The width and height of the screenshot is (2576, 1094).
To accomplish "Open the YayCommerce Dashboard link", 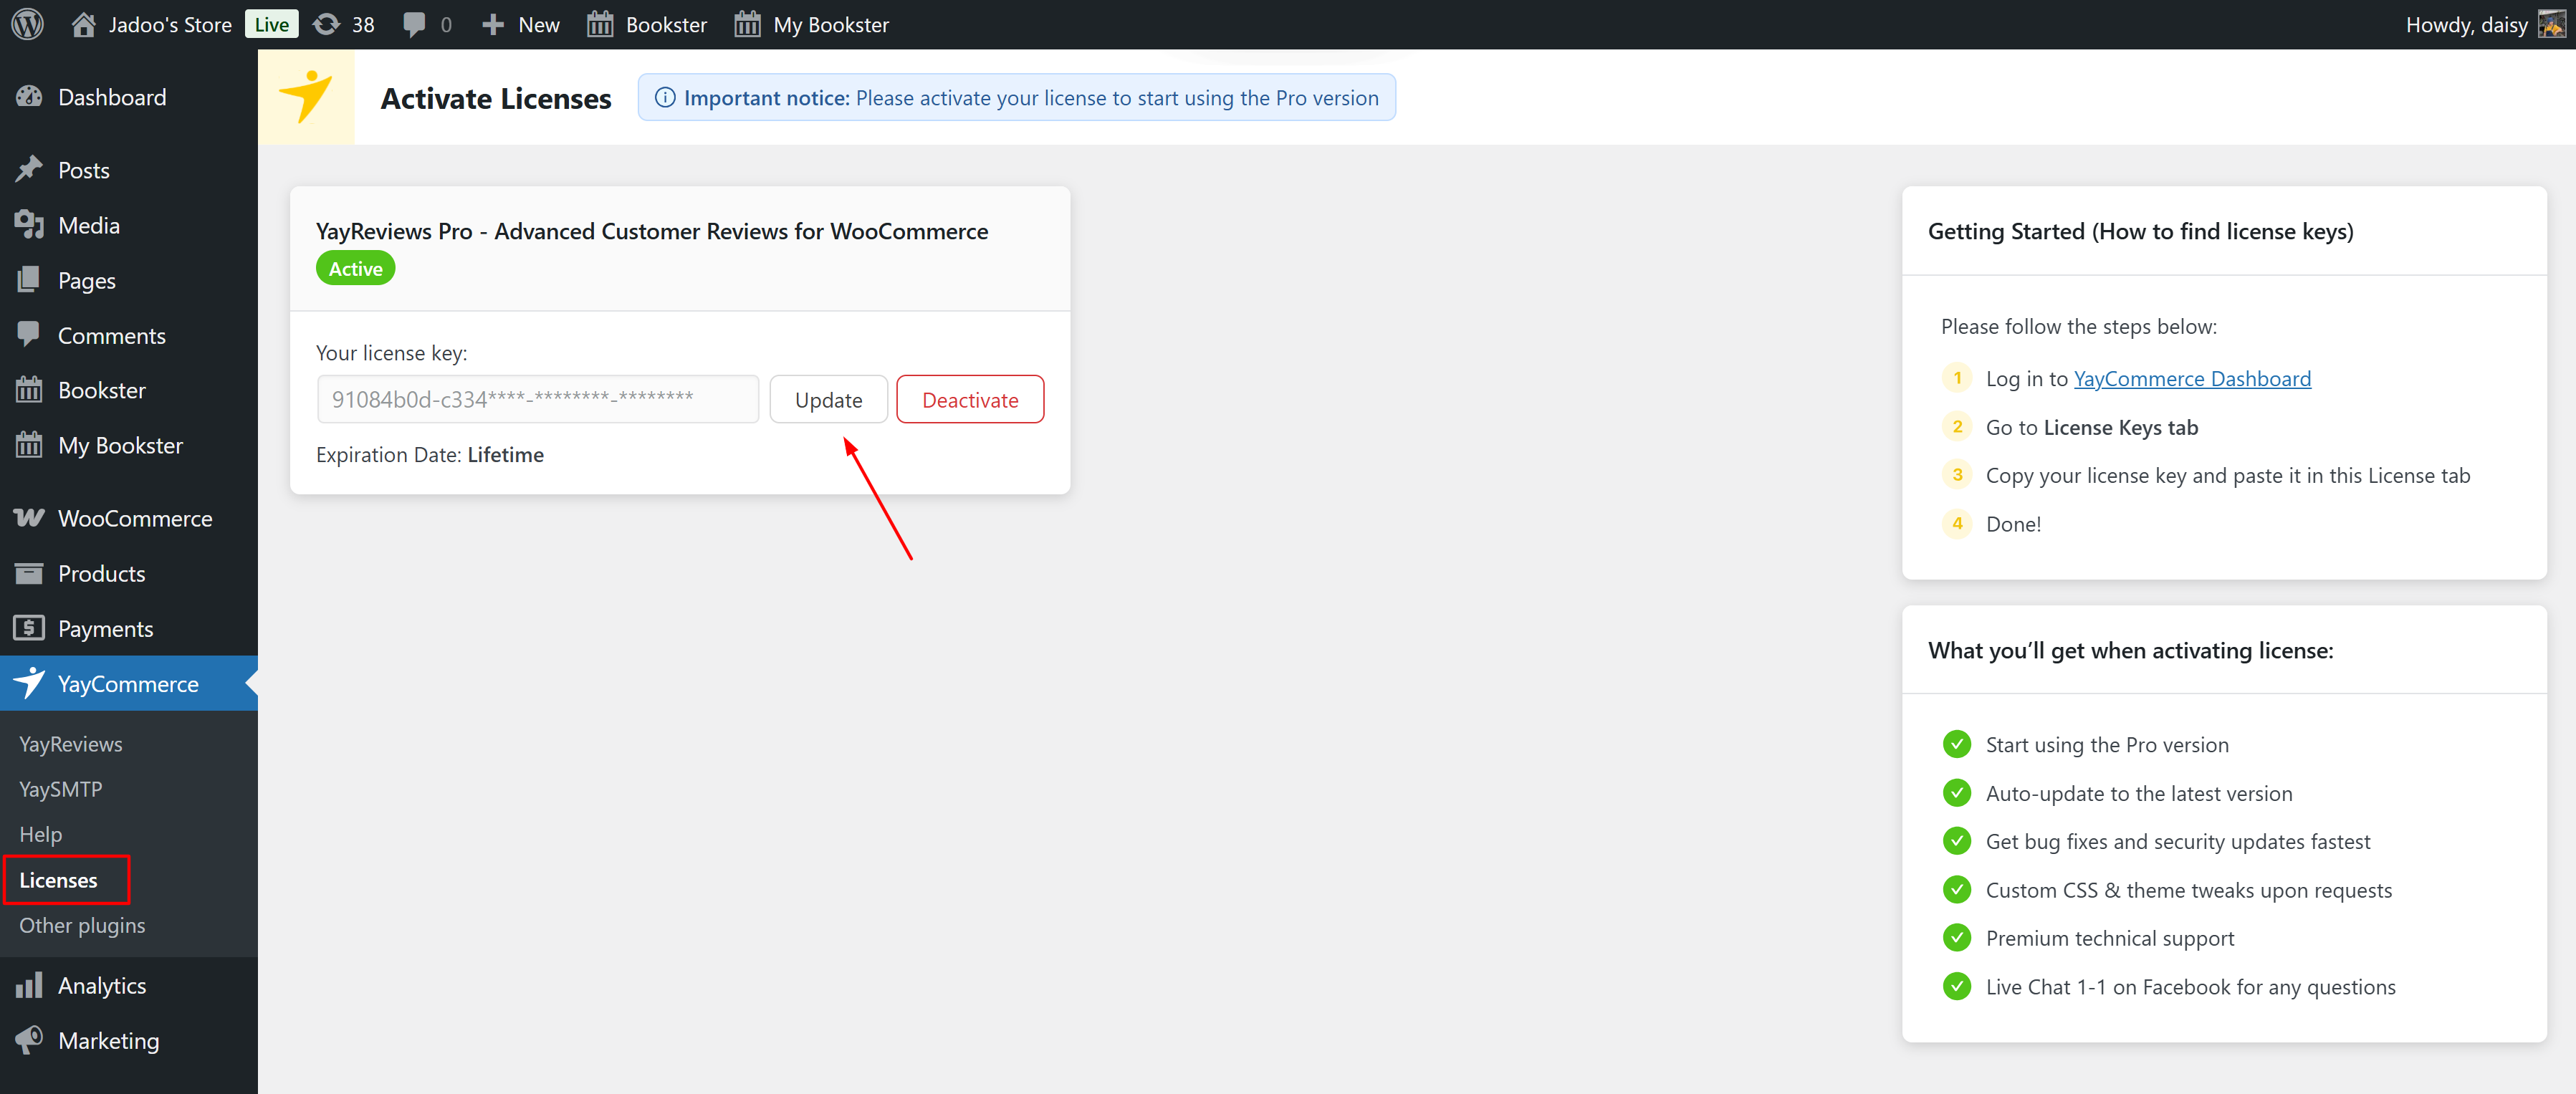I will point(2191,378).
